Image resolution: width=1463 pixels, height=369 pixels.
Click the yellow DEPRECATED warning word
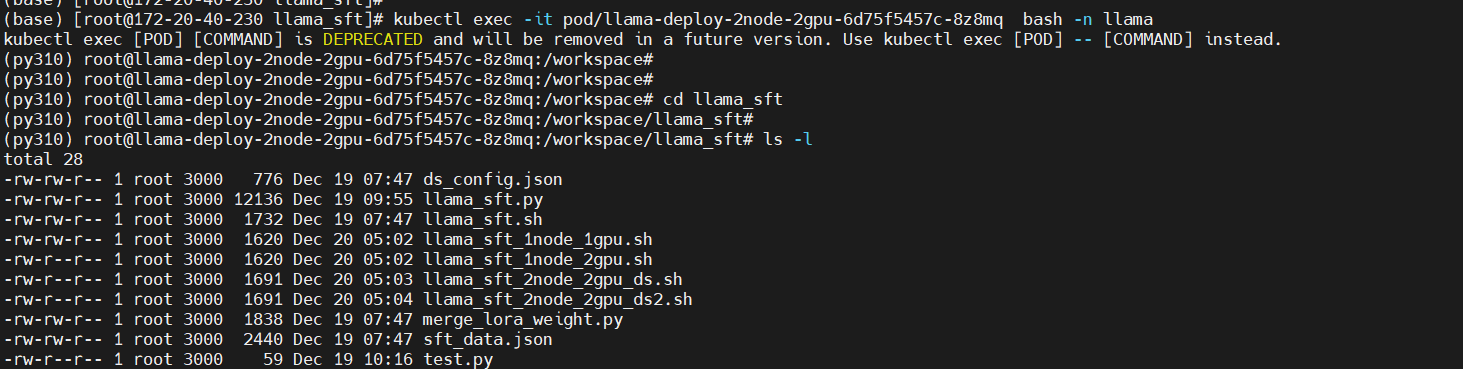pyautogui.click(x=373, y=40)
